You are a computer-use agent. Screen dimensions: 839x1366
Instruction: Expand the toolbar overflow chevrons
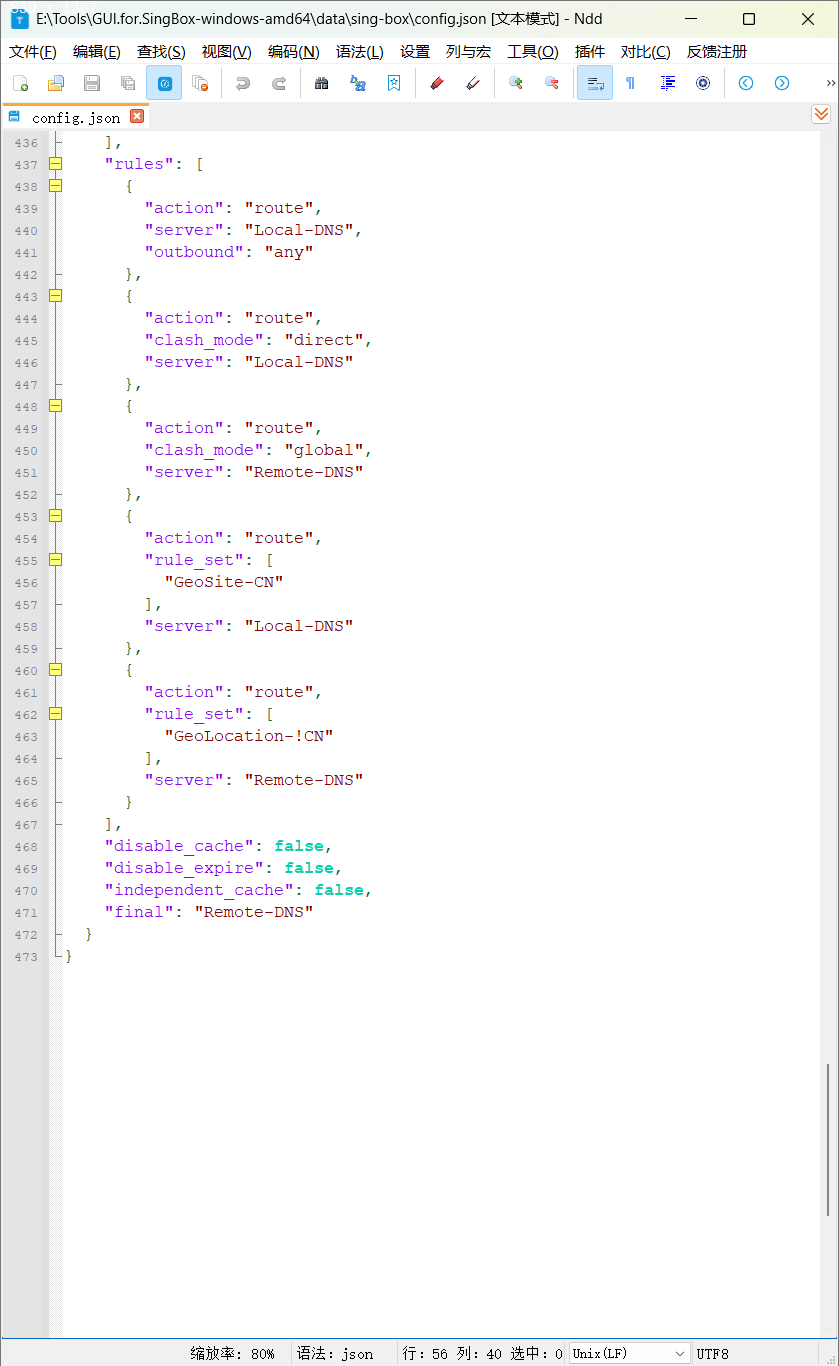click(x=830, y=83)
